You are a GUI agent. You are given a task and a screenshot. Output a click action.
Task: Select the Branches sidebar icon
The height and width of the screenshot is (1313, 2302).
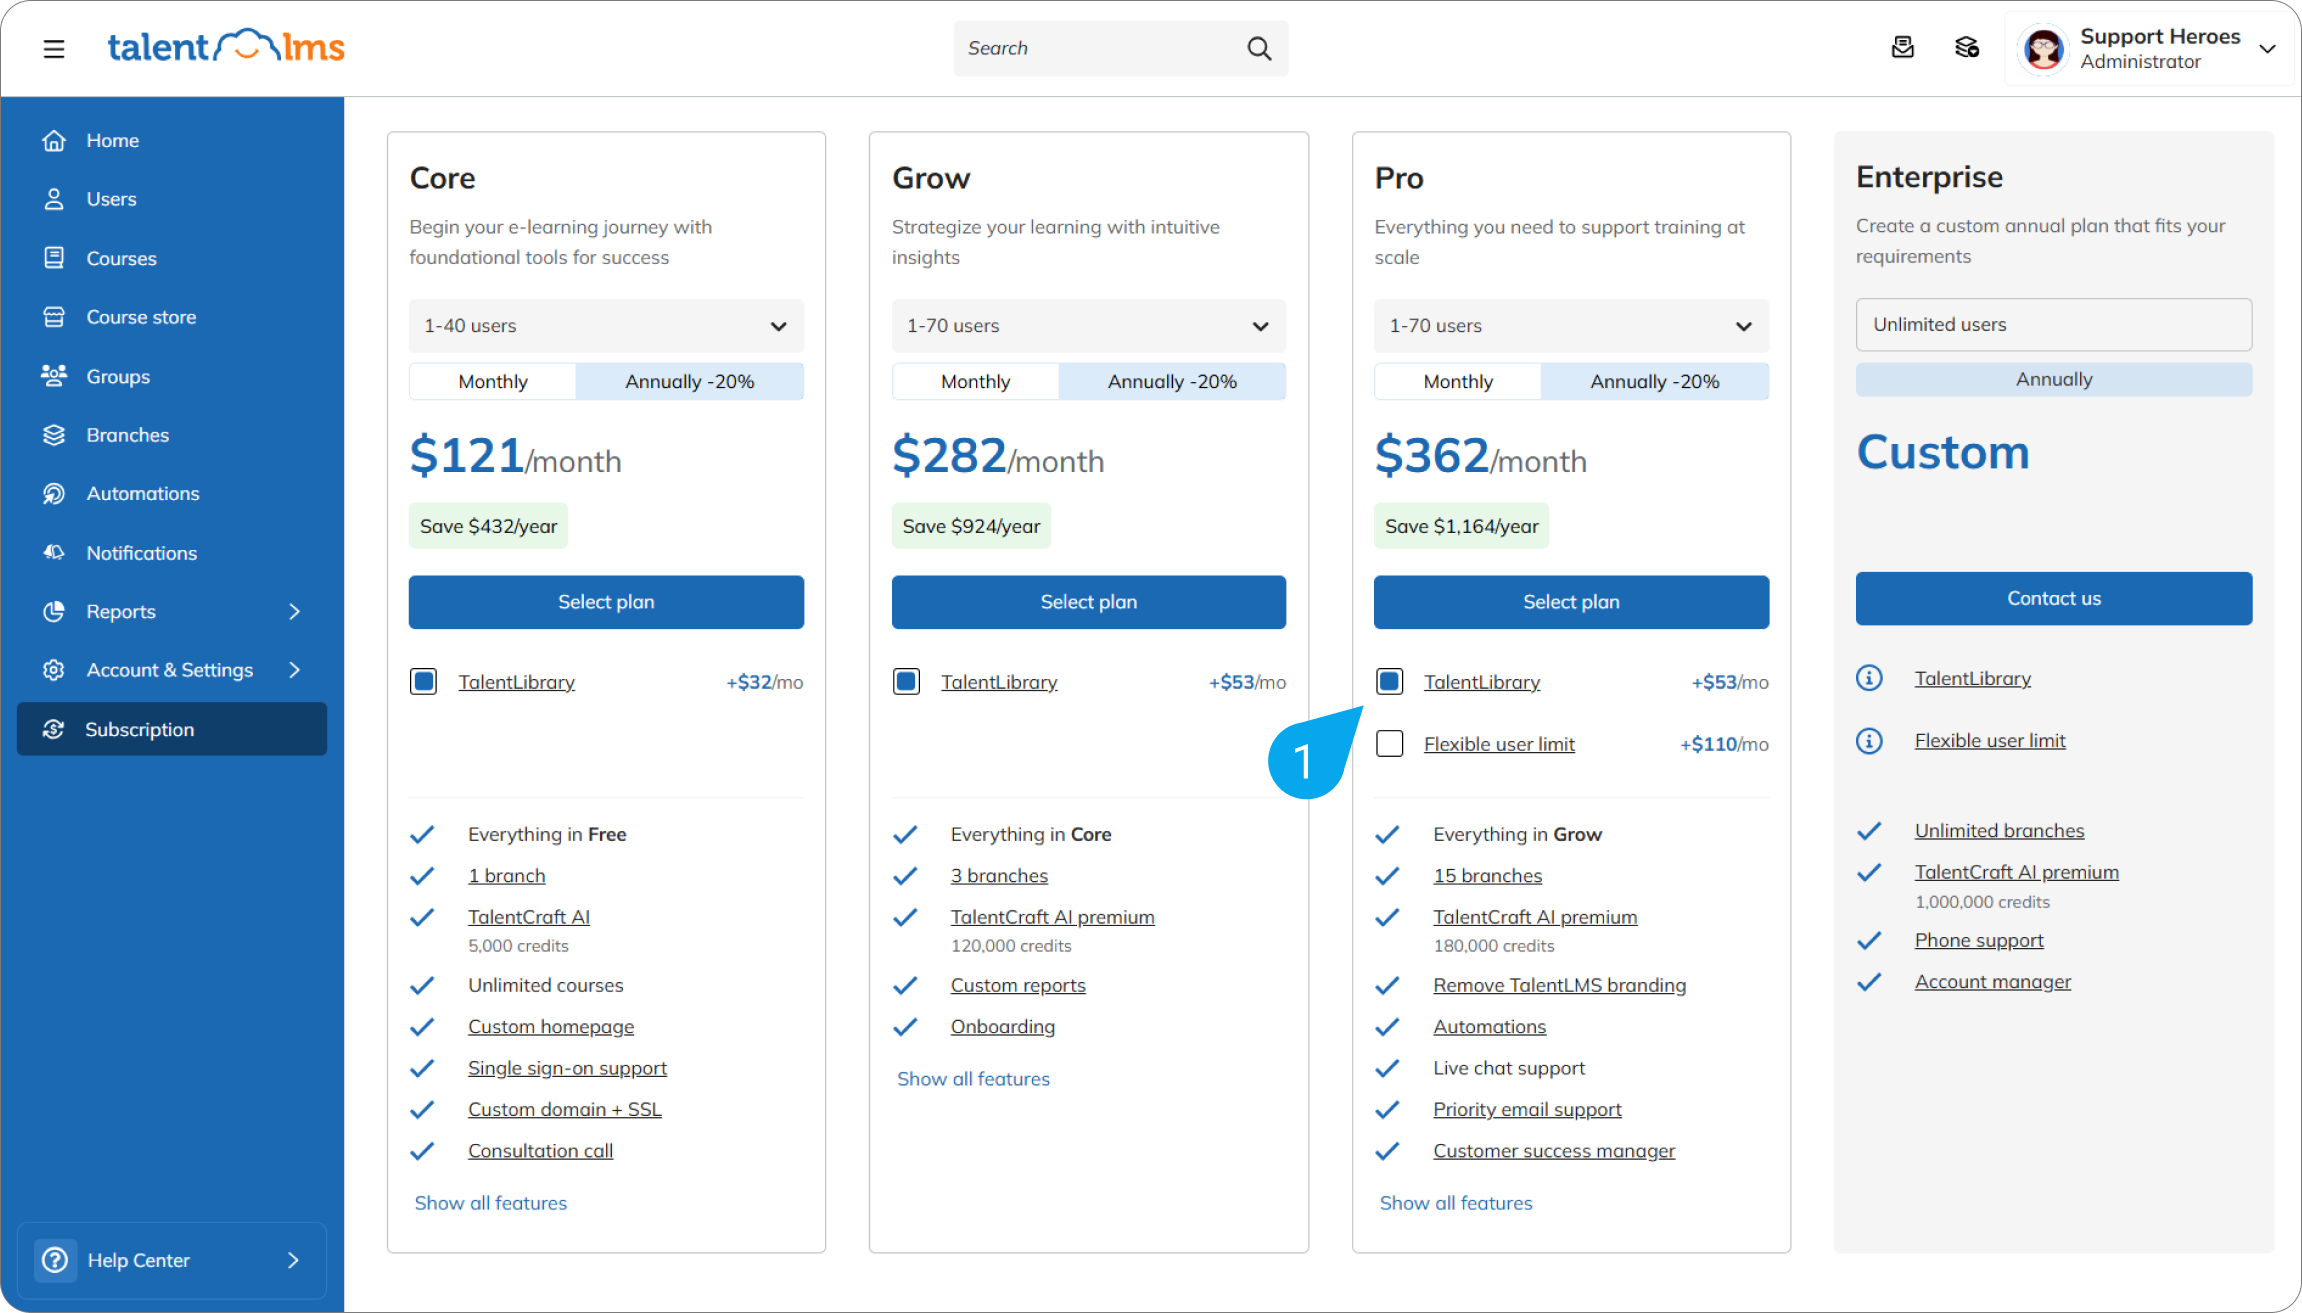54,434
